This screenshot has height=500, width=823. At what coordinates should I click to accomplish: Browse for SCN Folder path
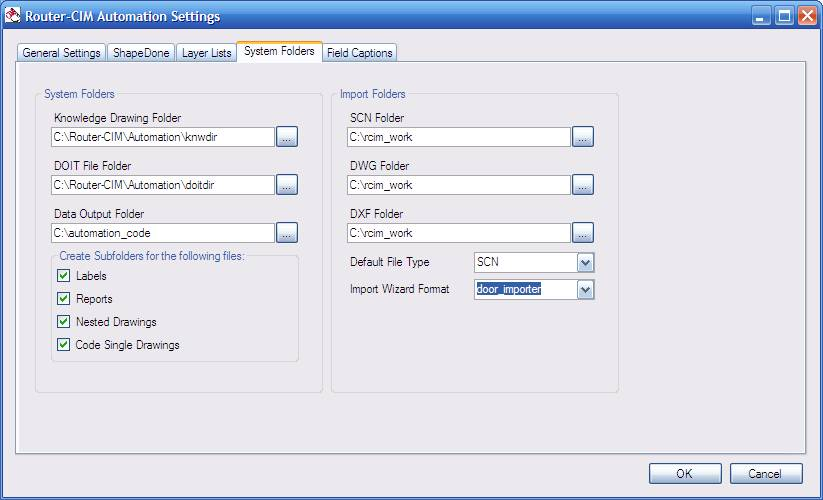pos(583,137)
